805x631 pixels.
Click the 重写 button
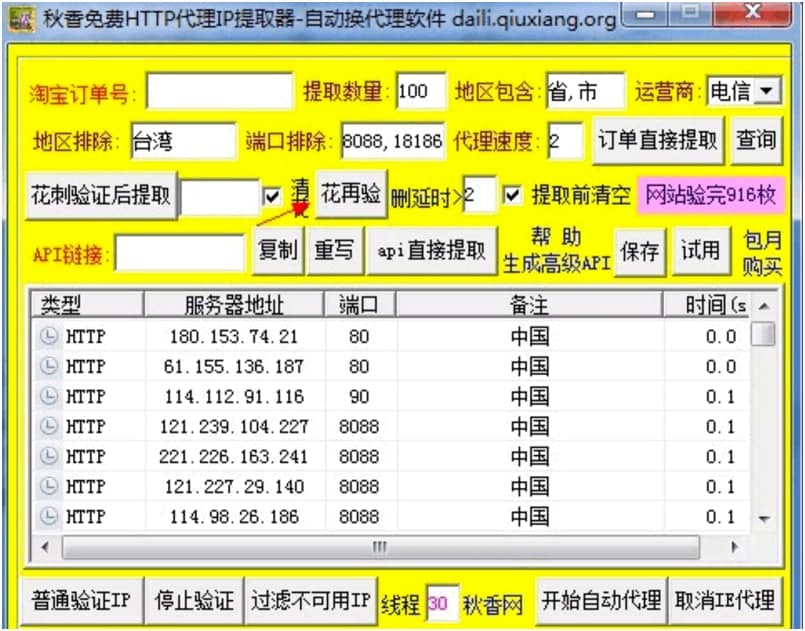click(334, 251)
